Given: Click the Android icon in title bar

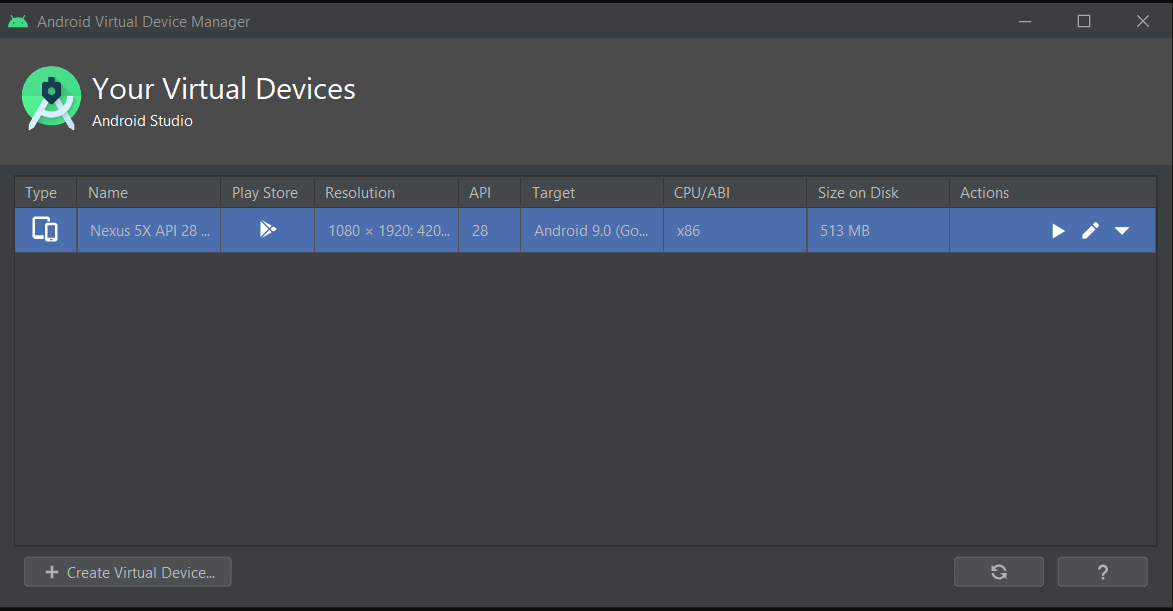Looking at the screenshot, I should click(18, 22).
